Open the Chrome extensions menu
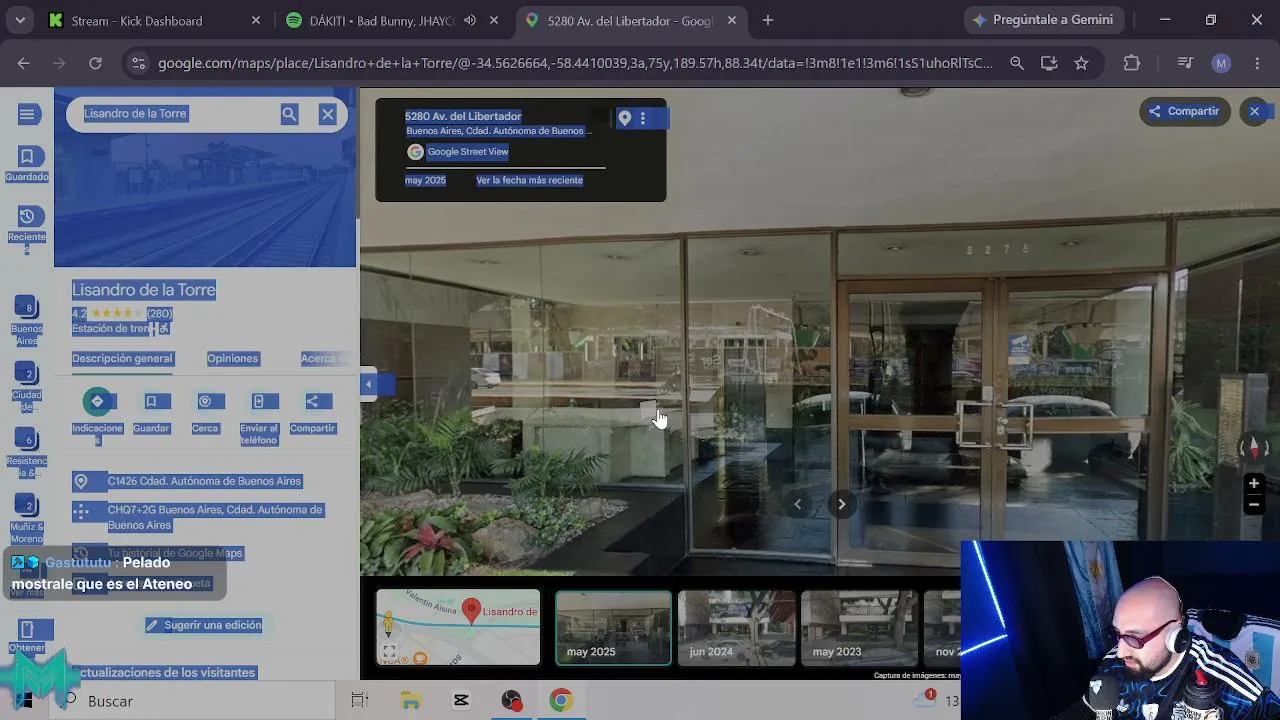The width and height of the screenshot is (1280, 720). tap(1132, 63)
